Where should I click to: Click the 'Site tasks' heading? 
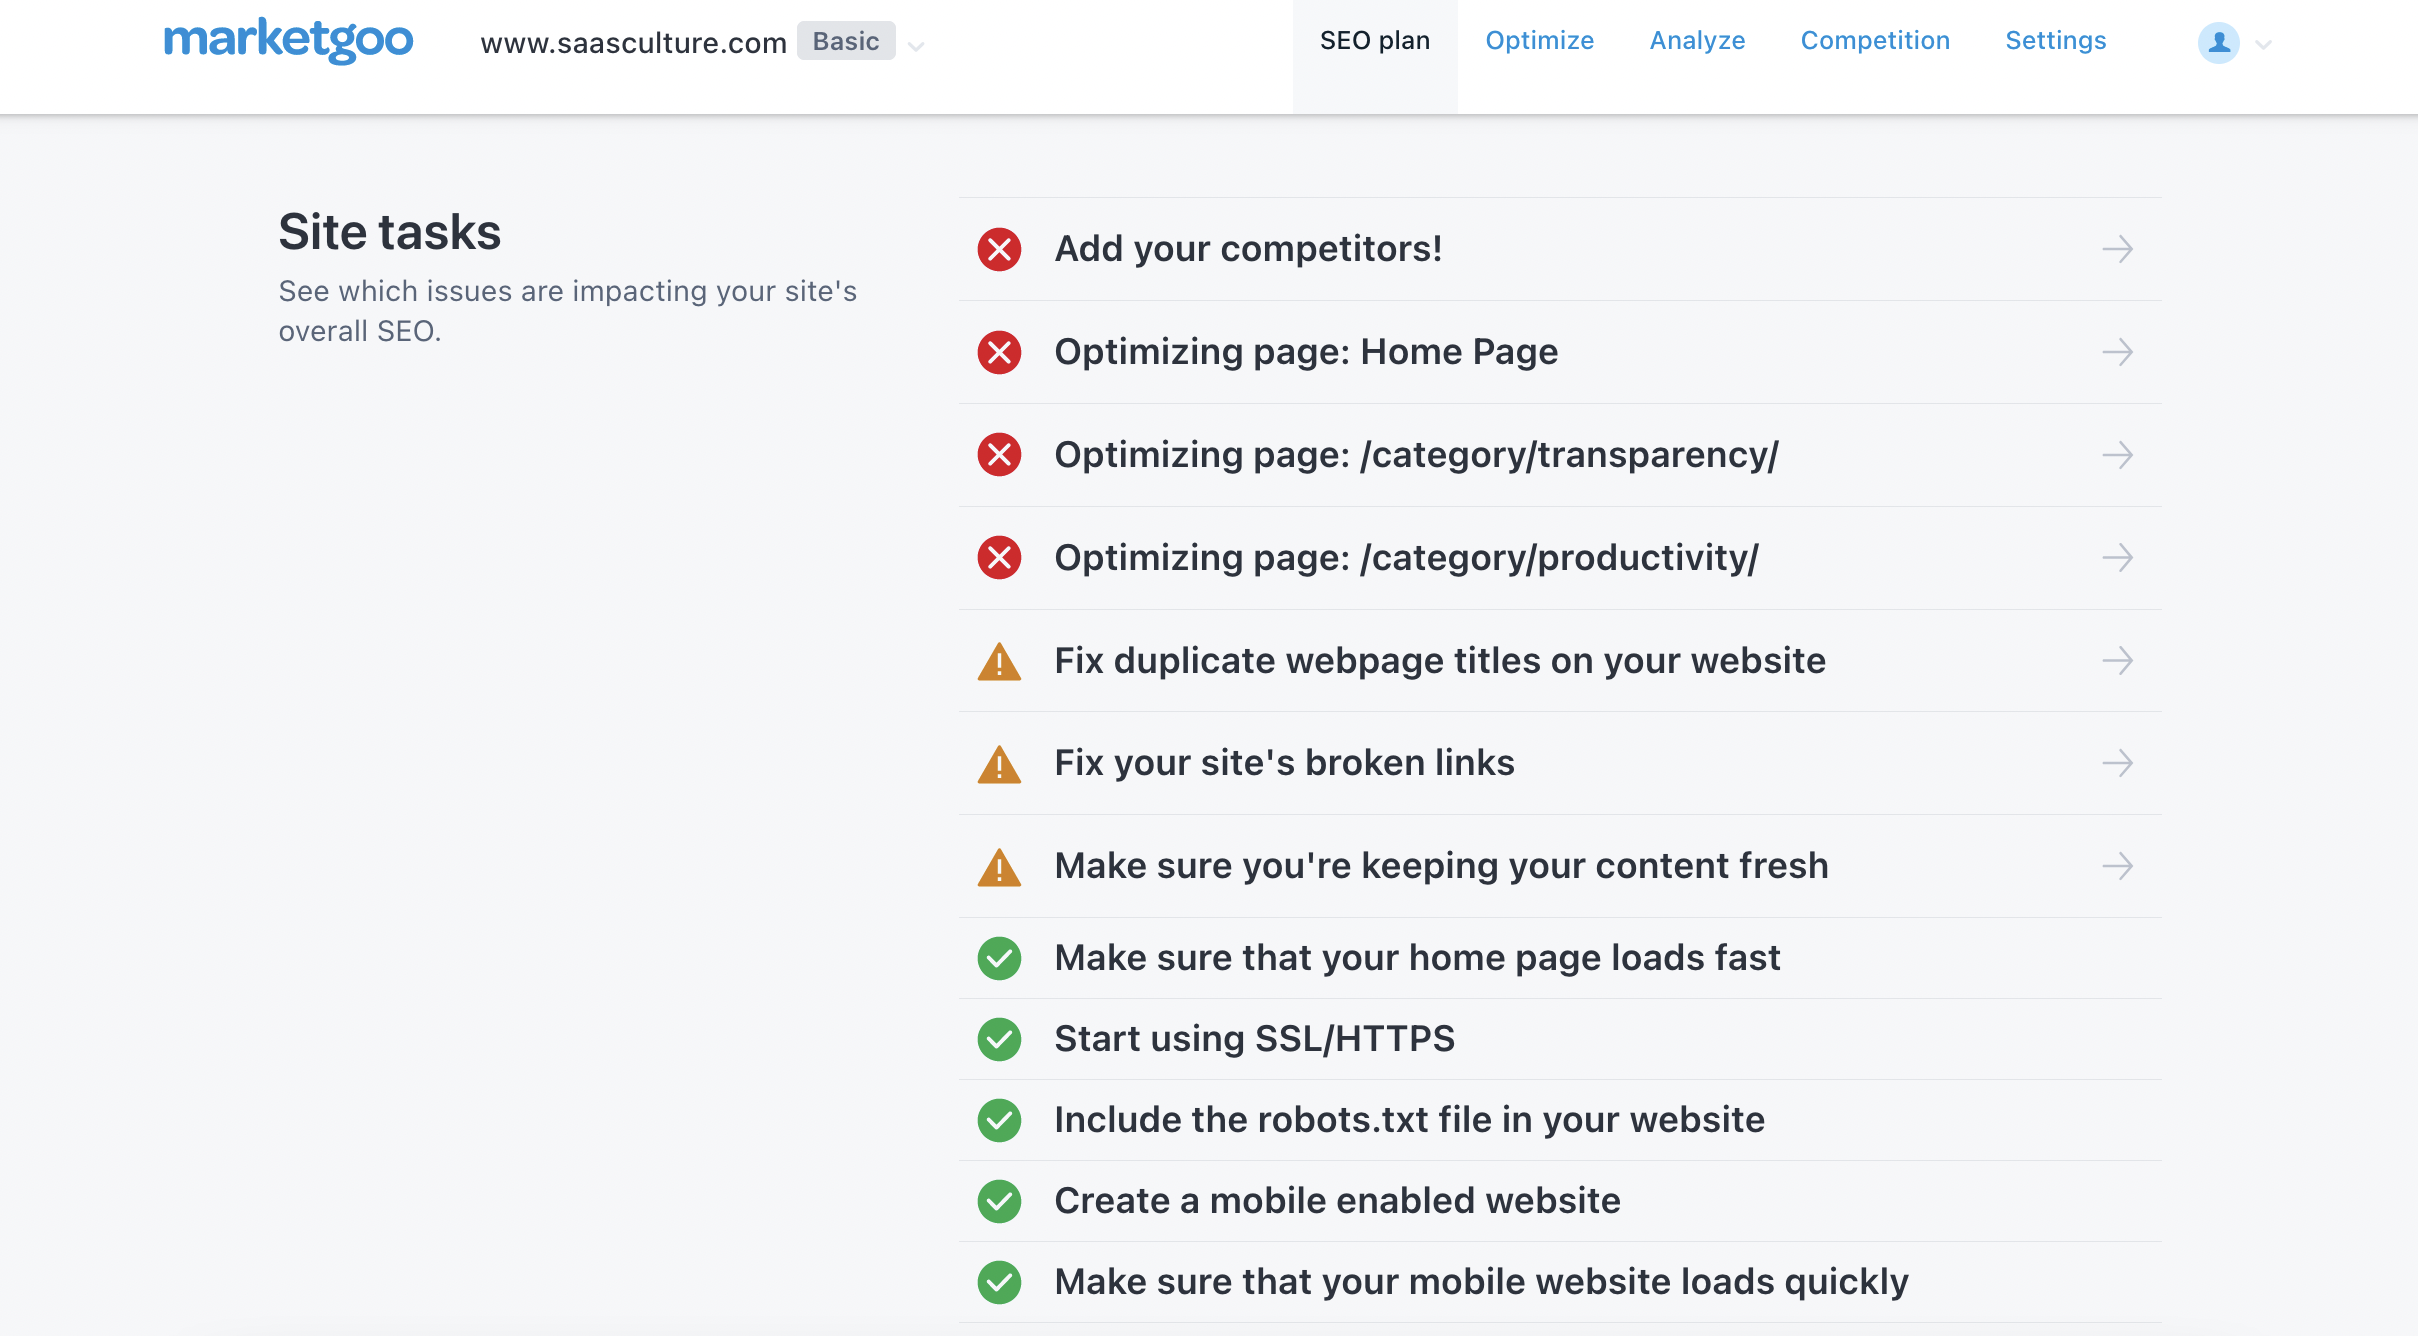(x=390, y=232)
